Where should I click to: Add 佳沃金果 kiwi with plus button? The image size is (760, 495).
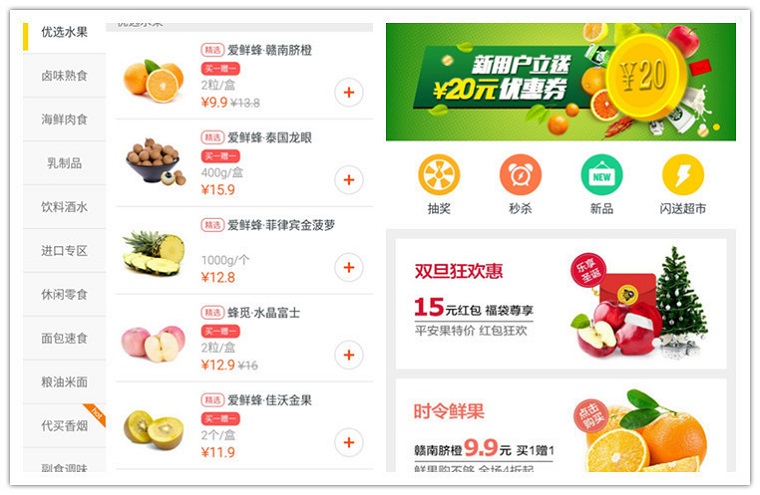tap(348, 442)
